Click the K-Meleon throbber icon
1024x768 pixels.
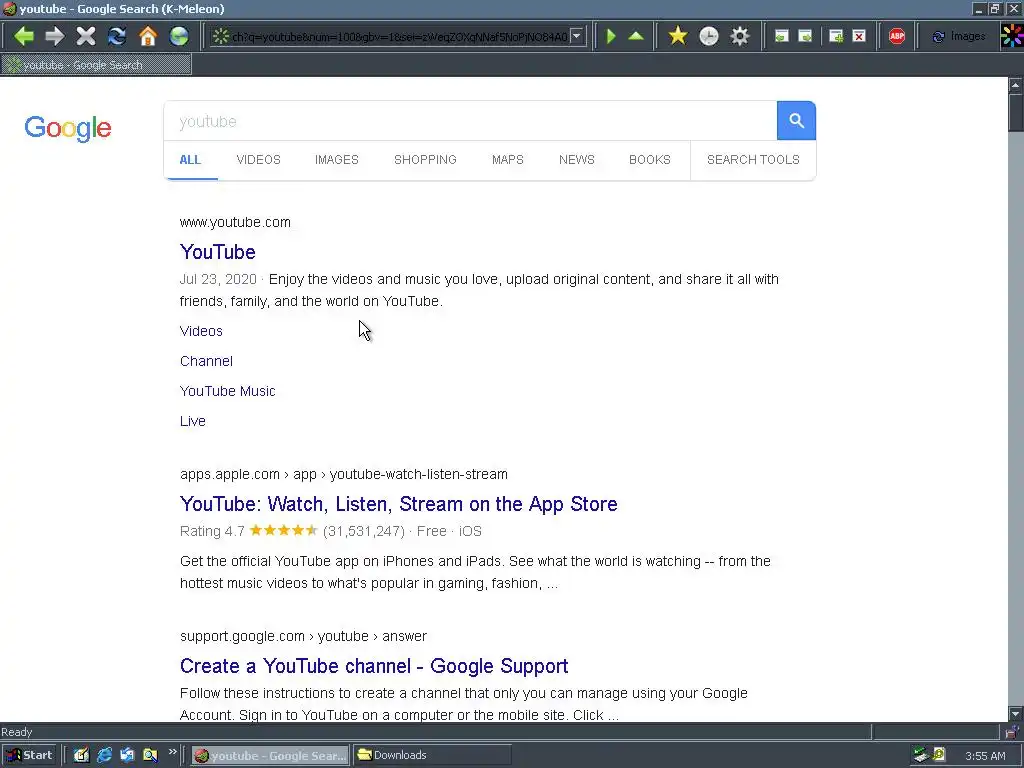point(1012,36)
